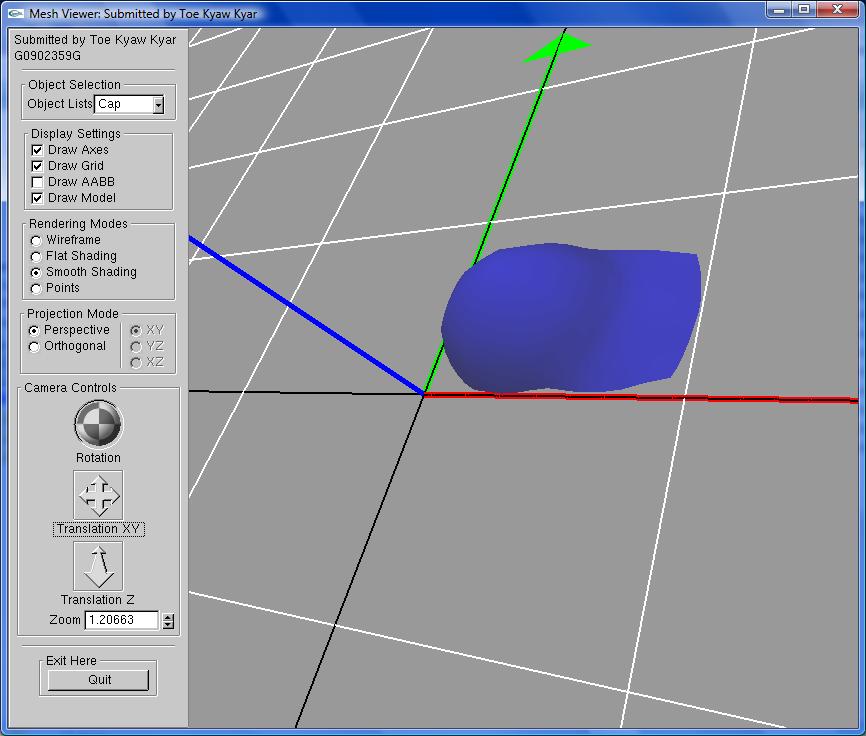Click the Translation Z arrow icon
Image resolution: width=866 pixels, height=736 pixels.
[x=98, y=566]
